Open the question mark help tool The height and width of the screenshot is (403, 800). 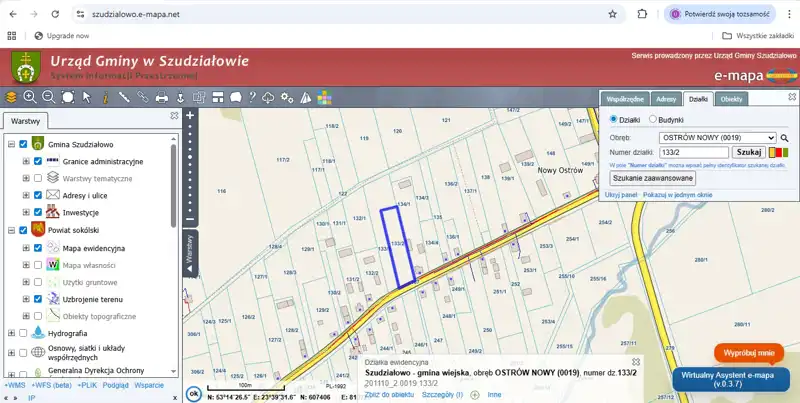coord(252,97)
